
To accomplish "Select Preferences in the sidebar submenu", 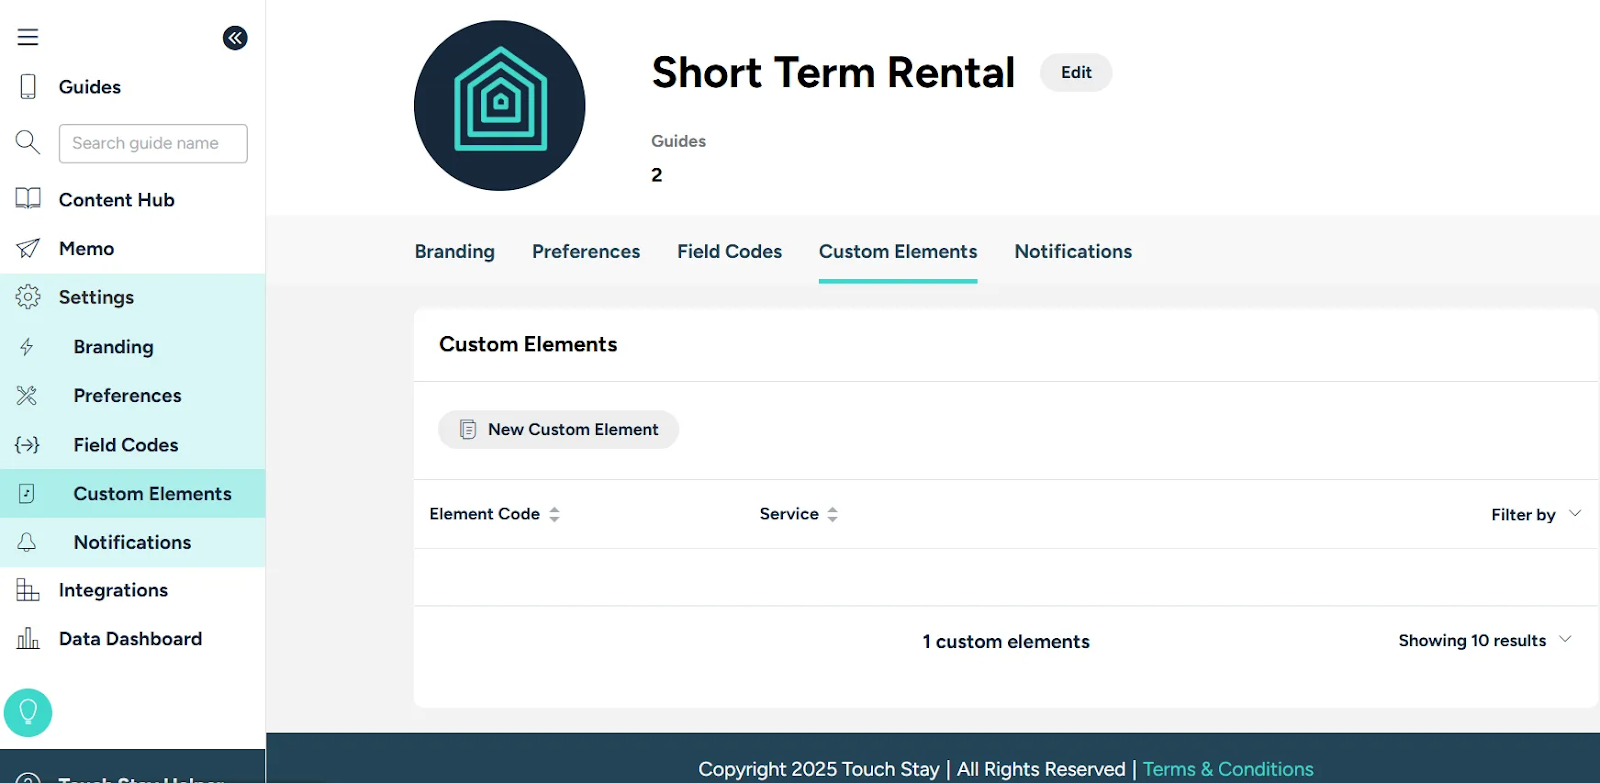I will 128,396.
